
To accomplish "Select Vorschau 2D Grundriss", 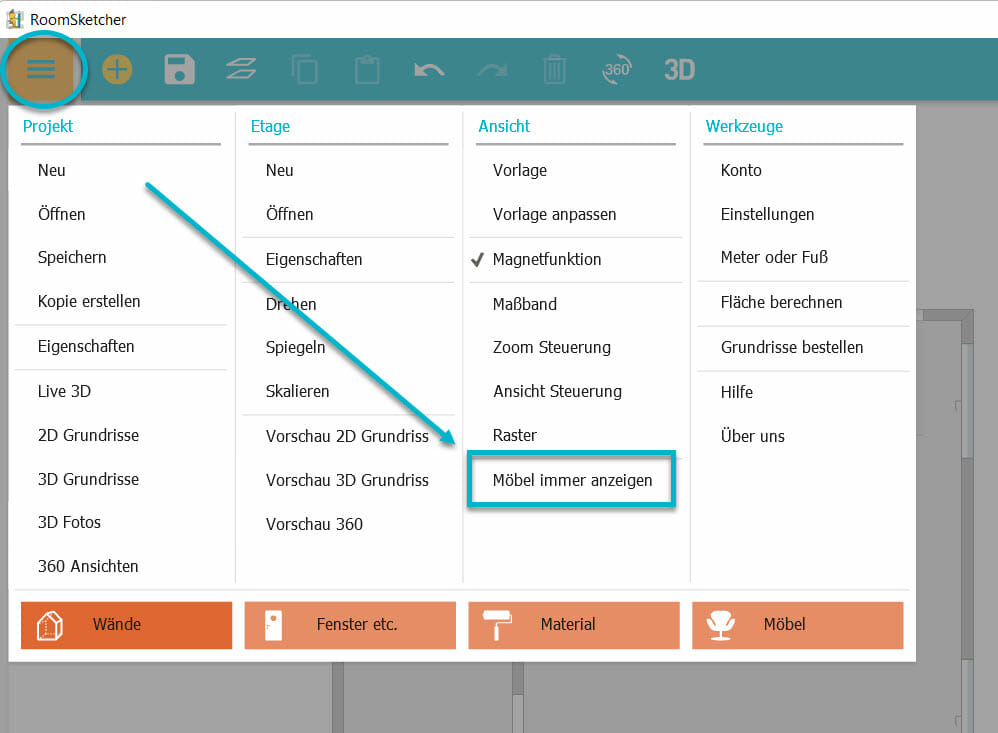I will pos(347,436).
